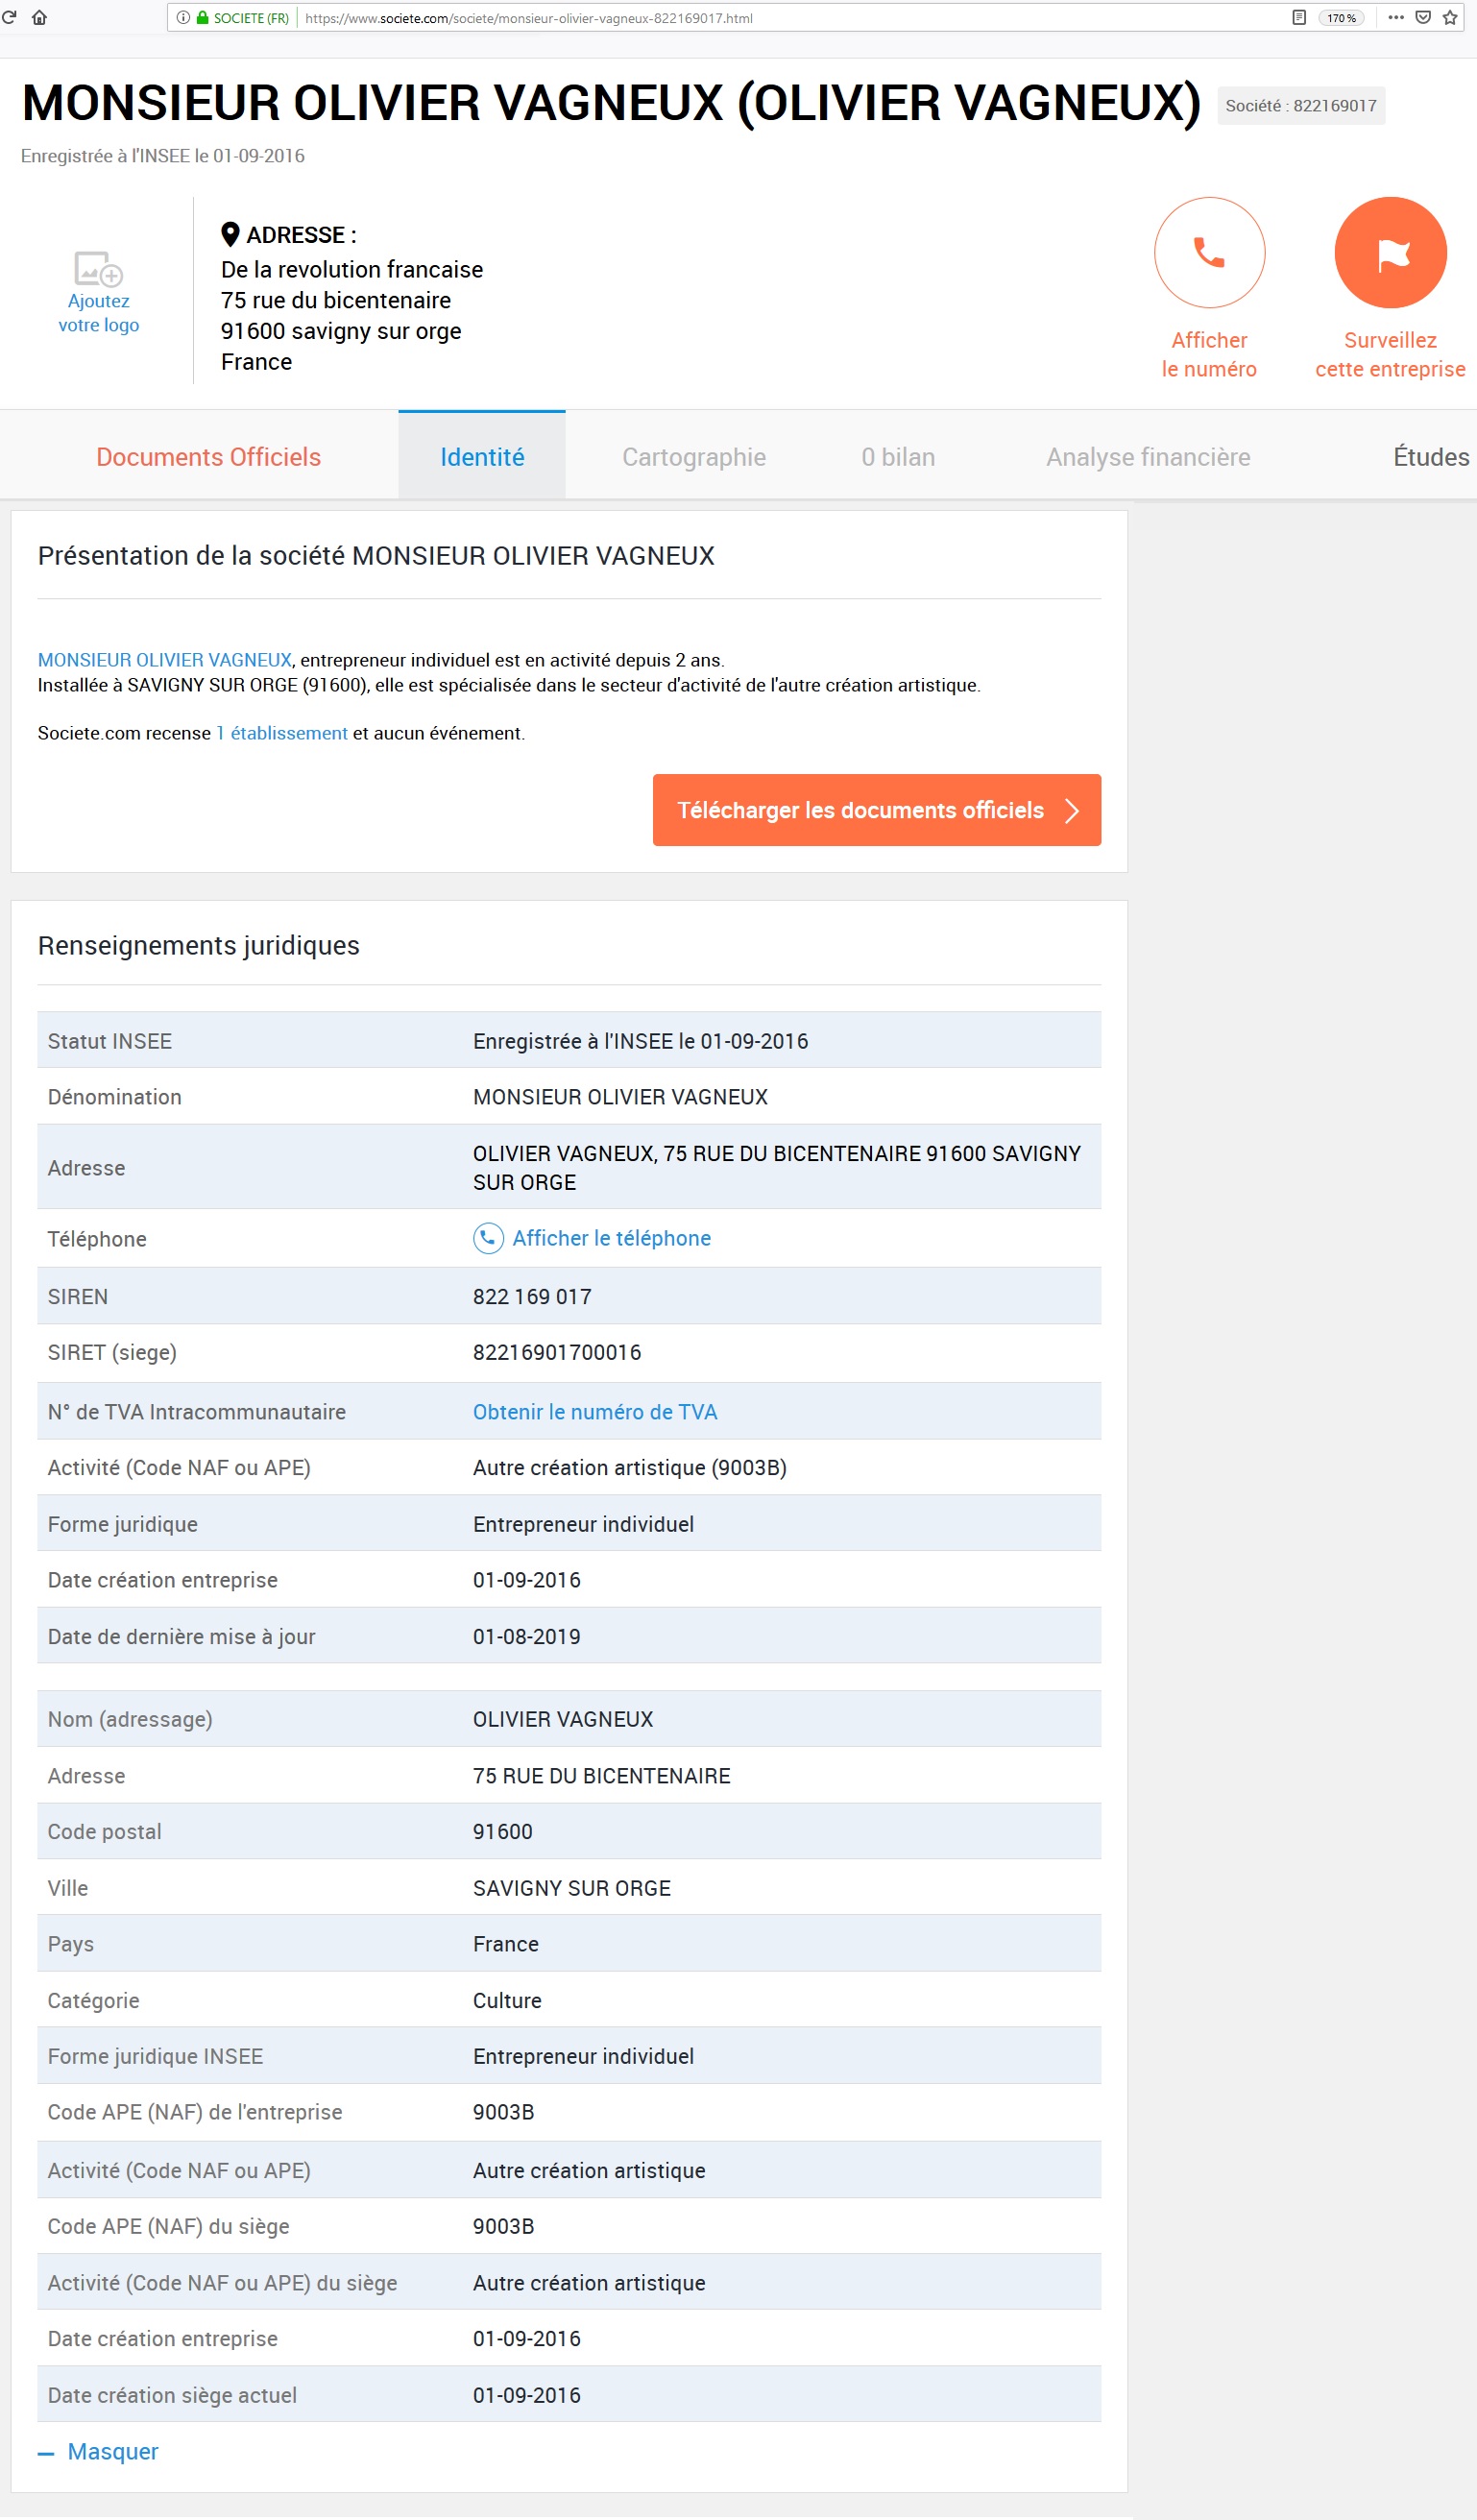Image resolution: width=1477 pixels, height=2520 pixels.
Task: Click the orange phone circle icon
Action: (x=1209, y=253)
